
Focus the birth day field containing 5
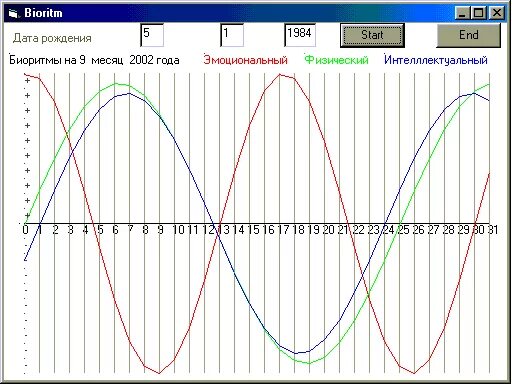(152, 35)
